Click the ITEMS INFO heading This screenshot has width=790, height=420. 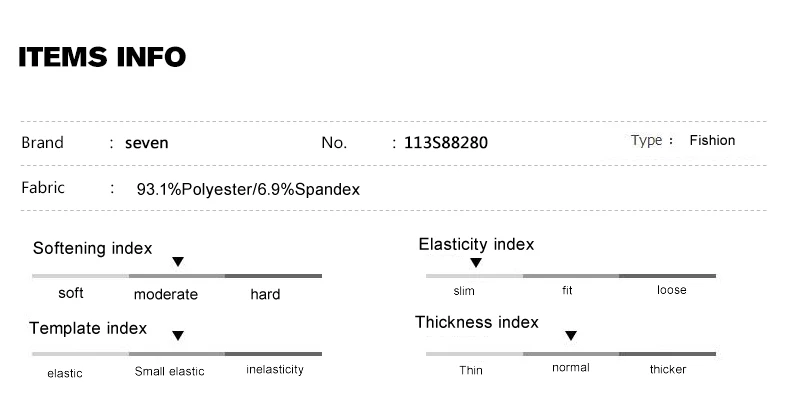(102, 57)
